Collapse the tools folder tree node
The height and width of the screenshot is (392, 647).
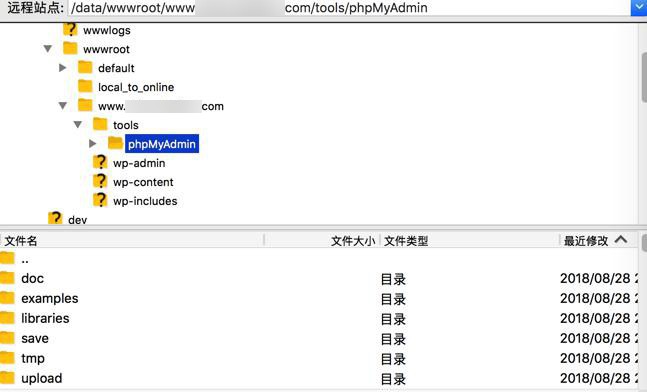(x=78, y=125)
